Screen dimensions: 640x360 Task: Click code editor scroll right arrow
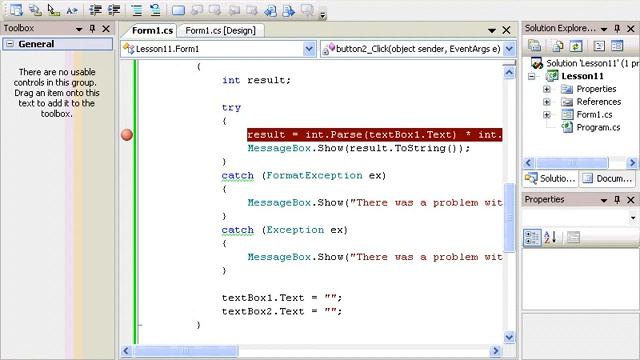point(496,351)
